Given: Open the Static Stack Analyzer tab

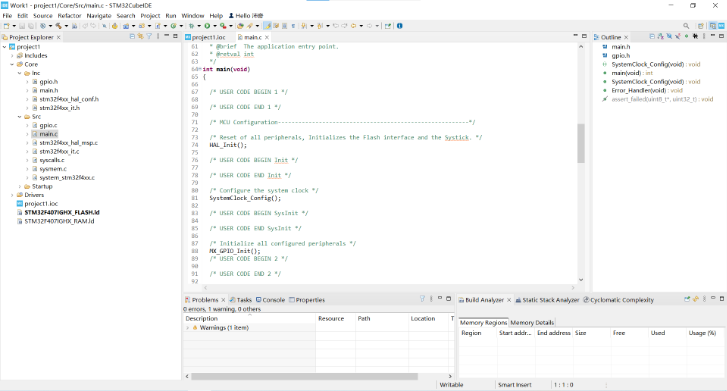Looking at the screenshot, I should (x=547, y=300).
